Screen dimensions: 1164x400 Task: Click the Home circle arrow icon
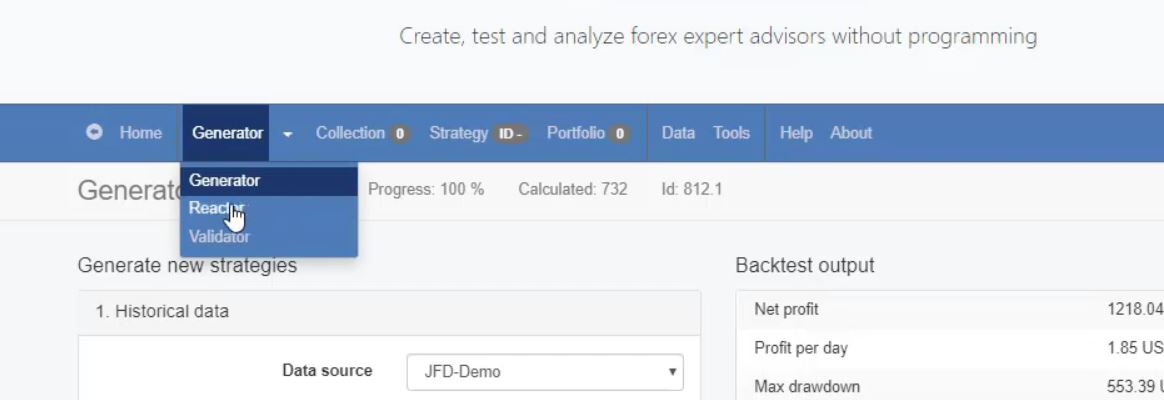point(95,132)
